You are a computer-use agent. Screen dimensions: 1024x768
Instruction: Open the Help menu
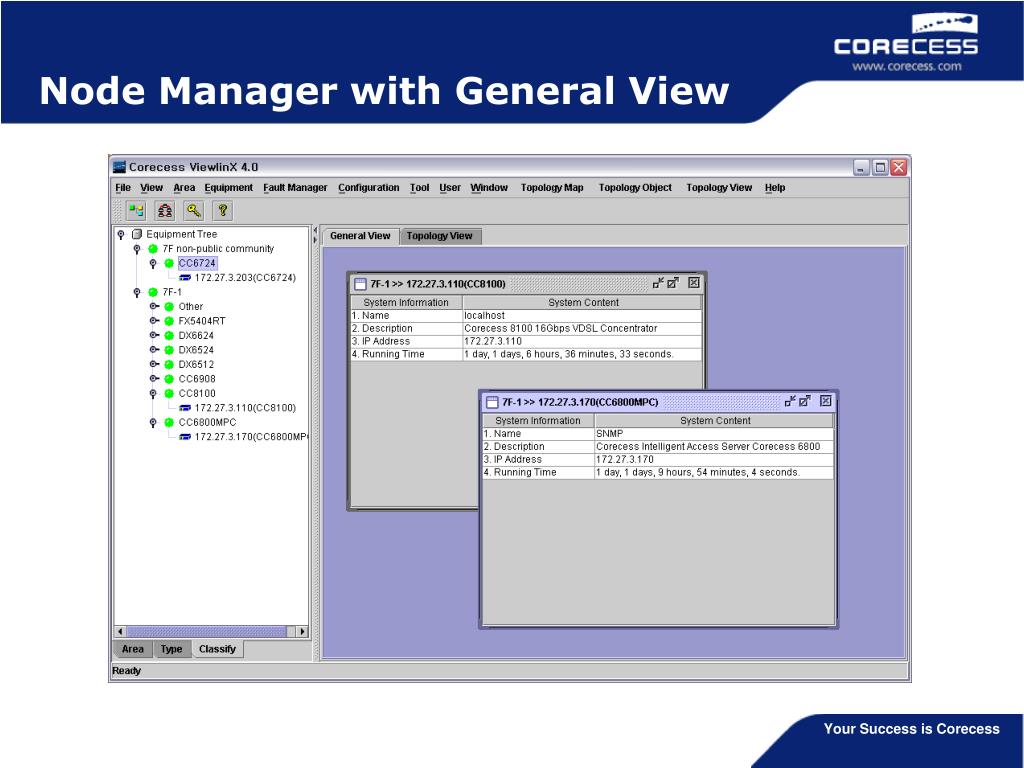[775, 187]
